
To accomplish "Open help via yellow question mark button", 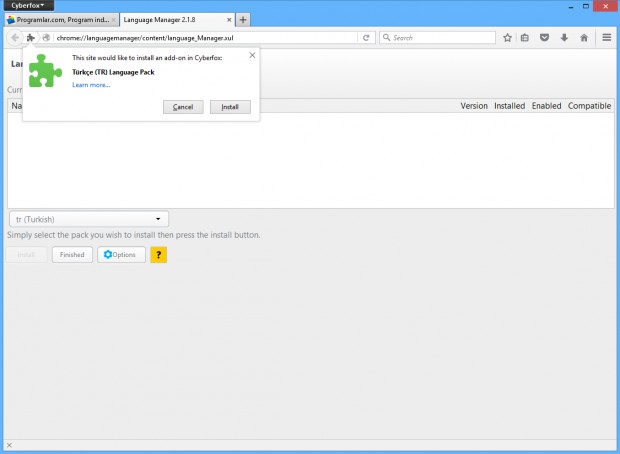I will (159, 255).
